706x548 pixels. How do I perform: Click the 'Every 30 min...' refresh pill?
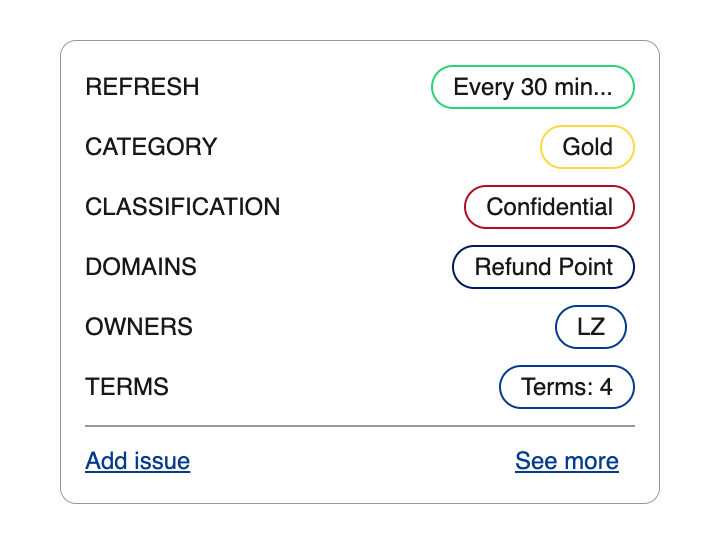(532, 87)
